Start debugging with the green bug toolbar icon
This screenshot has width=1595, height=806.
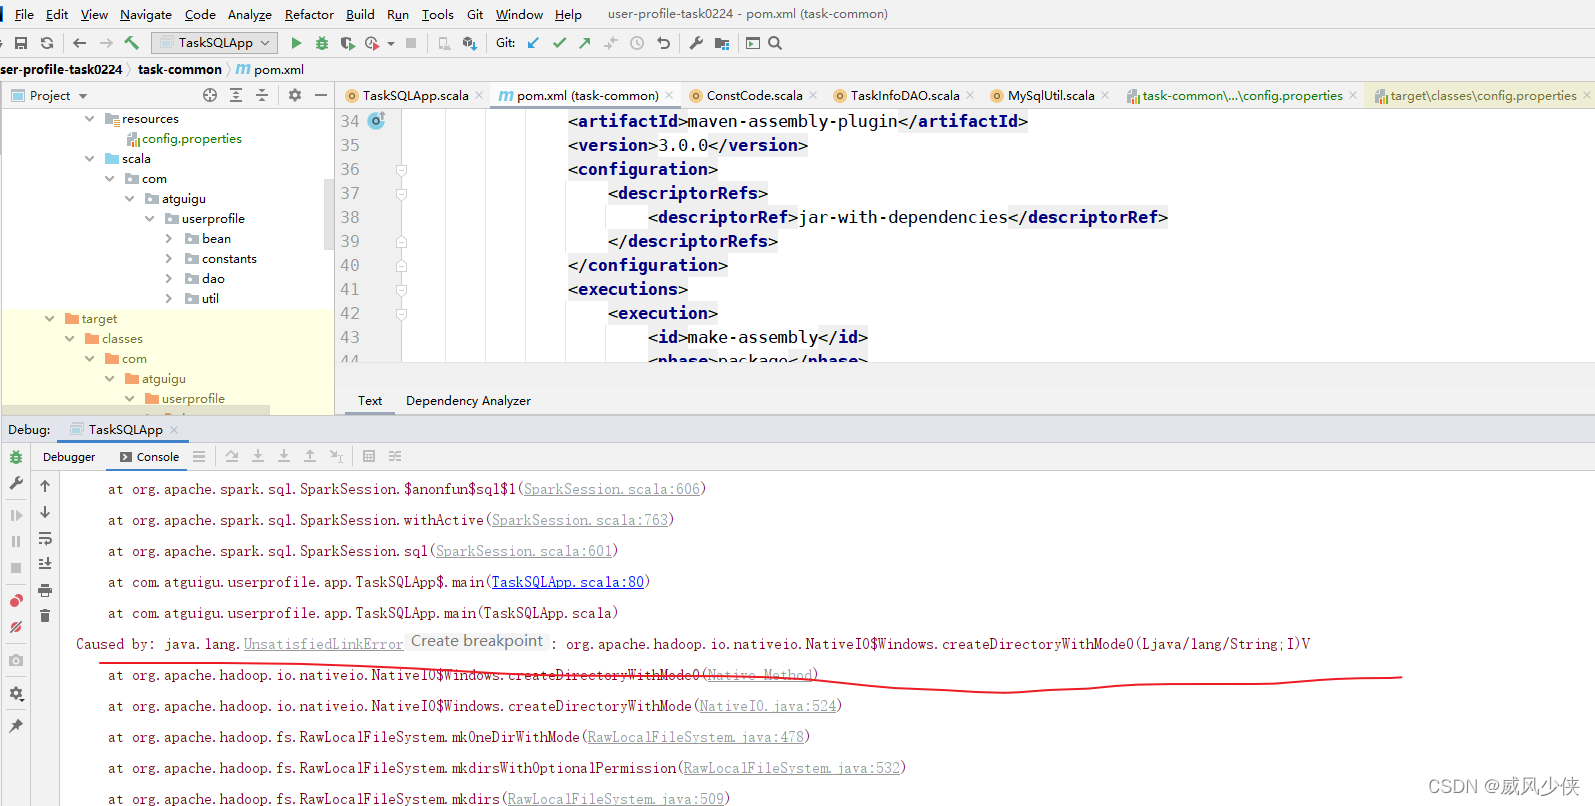tap(322, 43)
